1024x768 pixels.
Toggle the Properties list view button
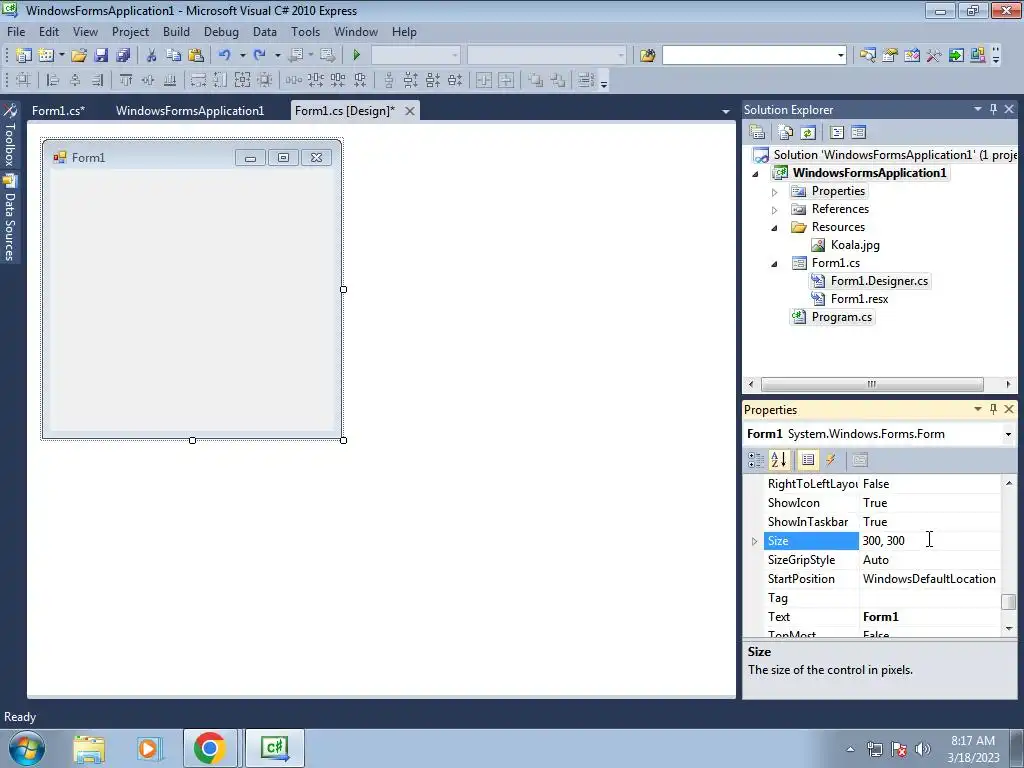click(x=808, y=460)
